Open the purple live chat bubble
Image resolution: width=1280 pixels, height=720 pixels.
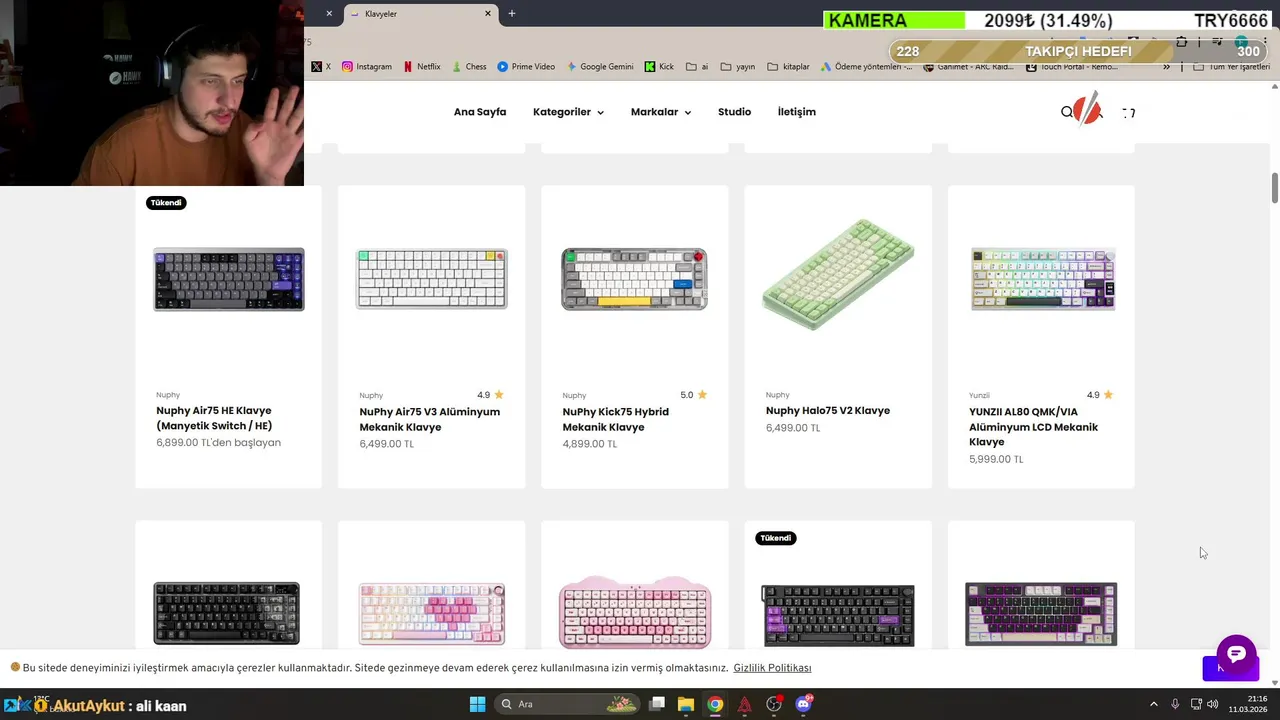[x=1236, y=654]
